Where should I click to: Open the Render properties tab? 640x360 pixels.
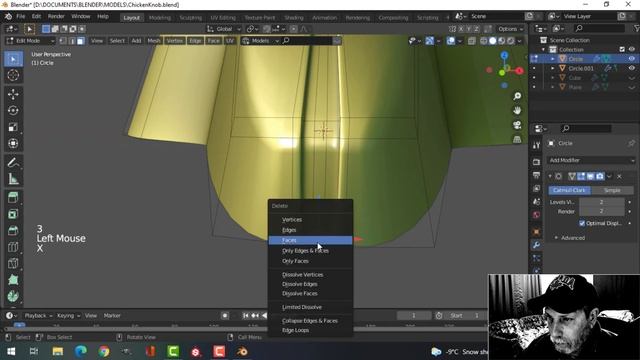point(536,162)
